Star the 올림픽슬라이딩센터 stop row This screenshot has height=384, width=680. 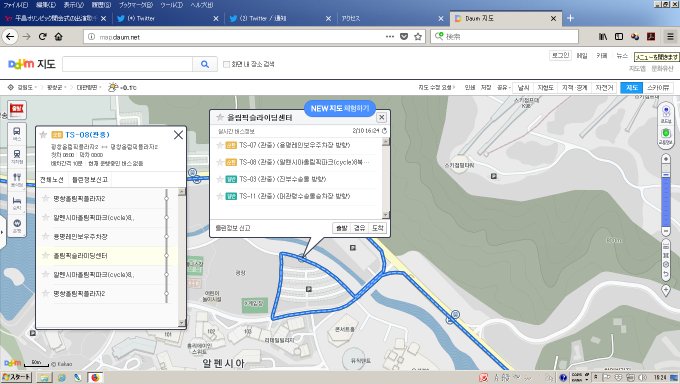tap(45, 255)
